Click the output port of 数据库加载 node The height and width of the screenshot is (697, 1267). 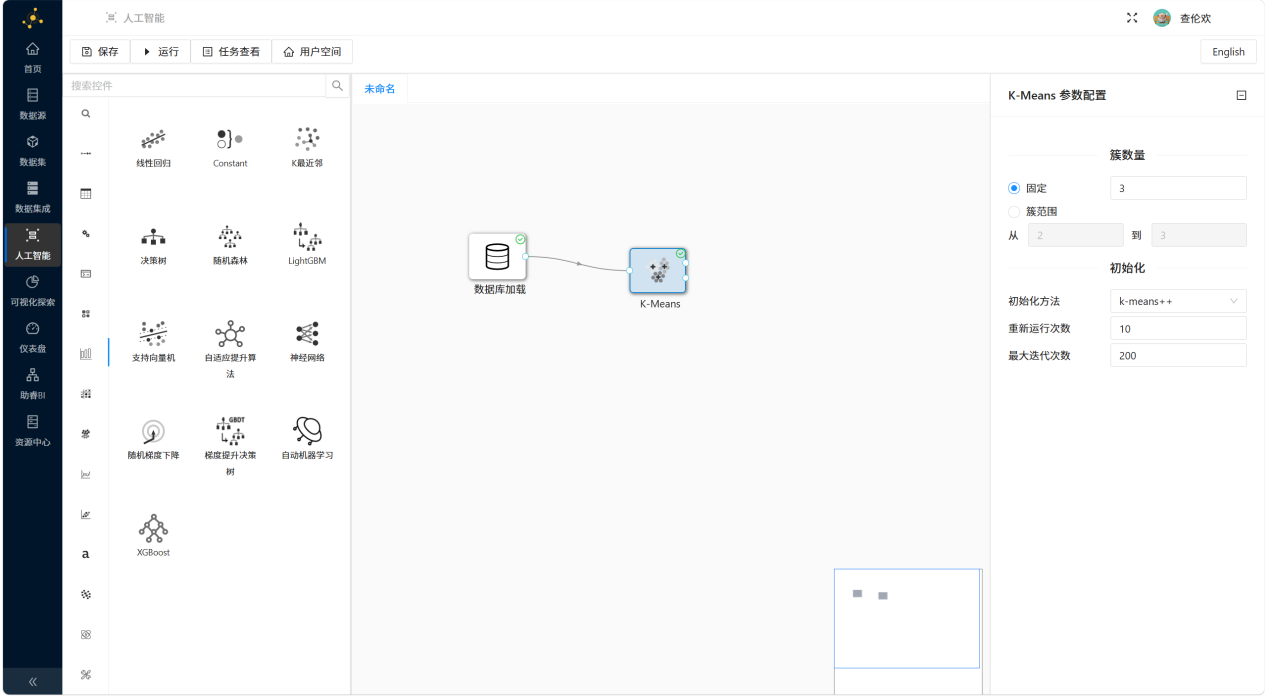pos(526,257)
